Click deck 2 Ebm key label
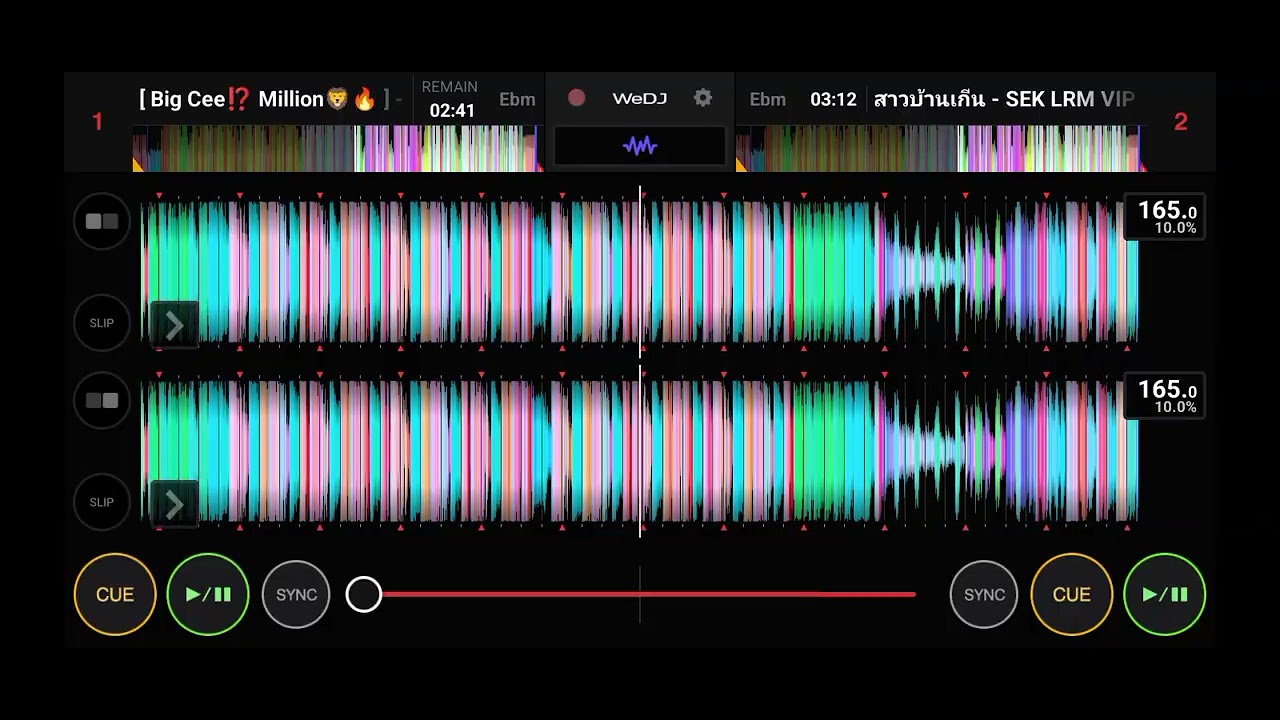This screenshot has width=1280, height=720. pos(767,99)
